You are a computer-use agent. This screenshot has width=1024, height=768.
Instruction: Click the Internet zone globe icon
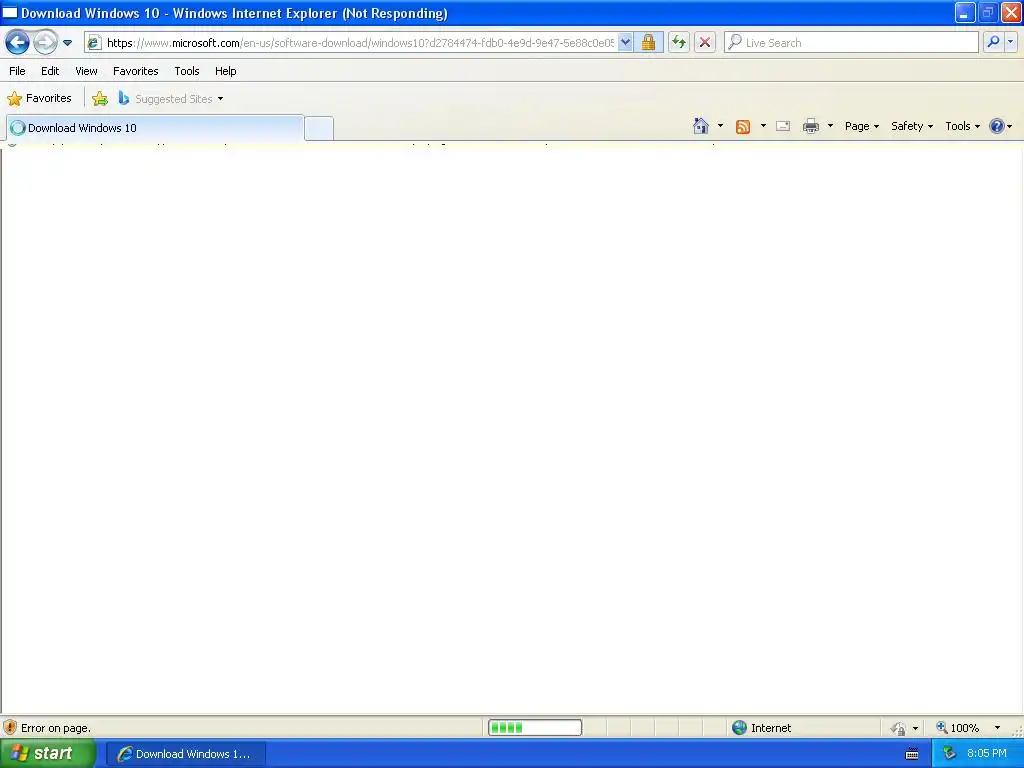coord(739,728)
